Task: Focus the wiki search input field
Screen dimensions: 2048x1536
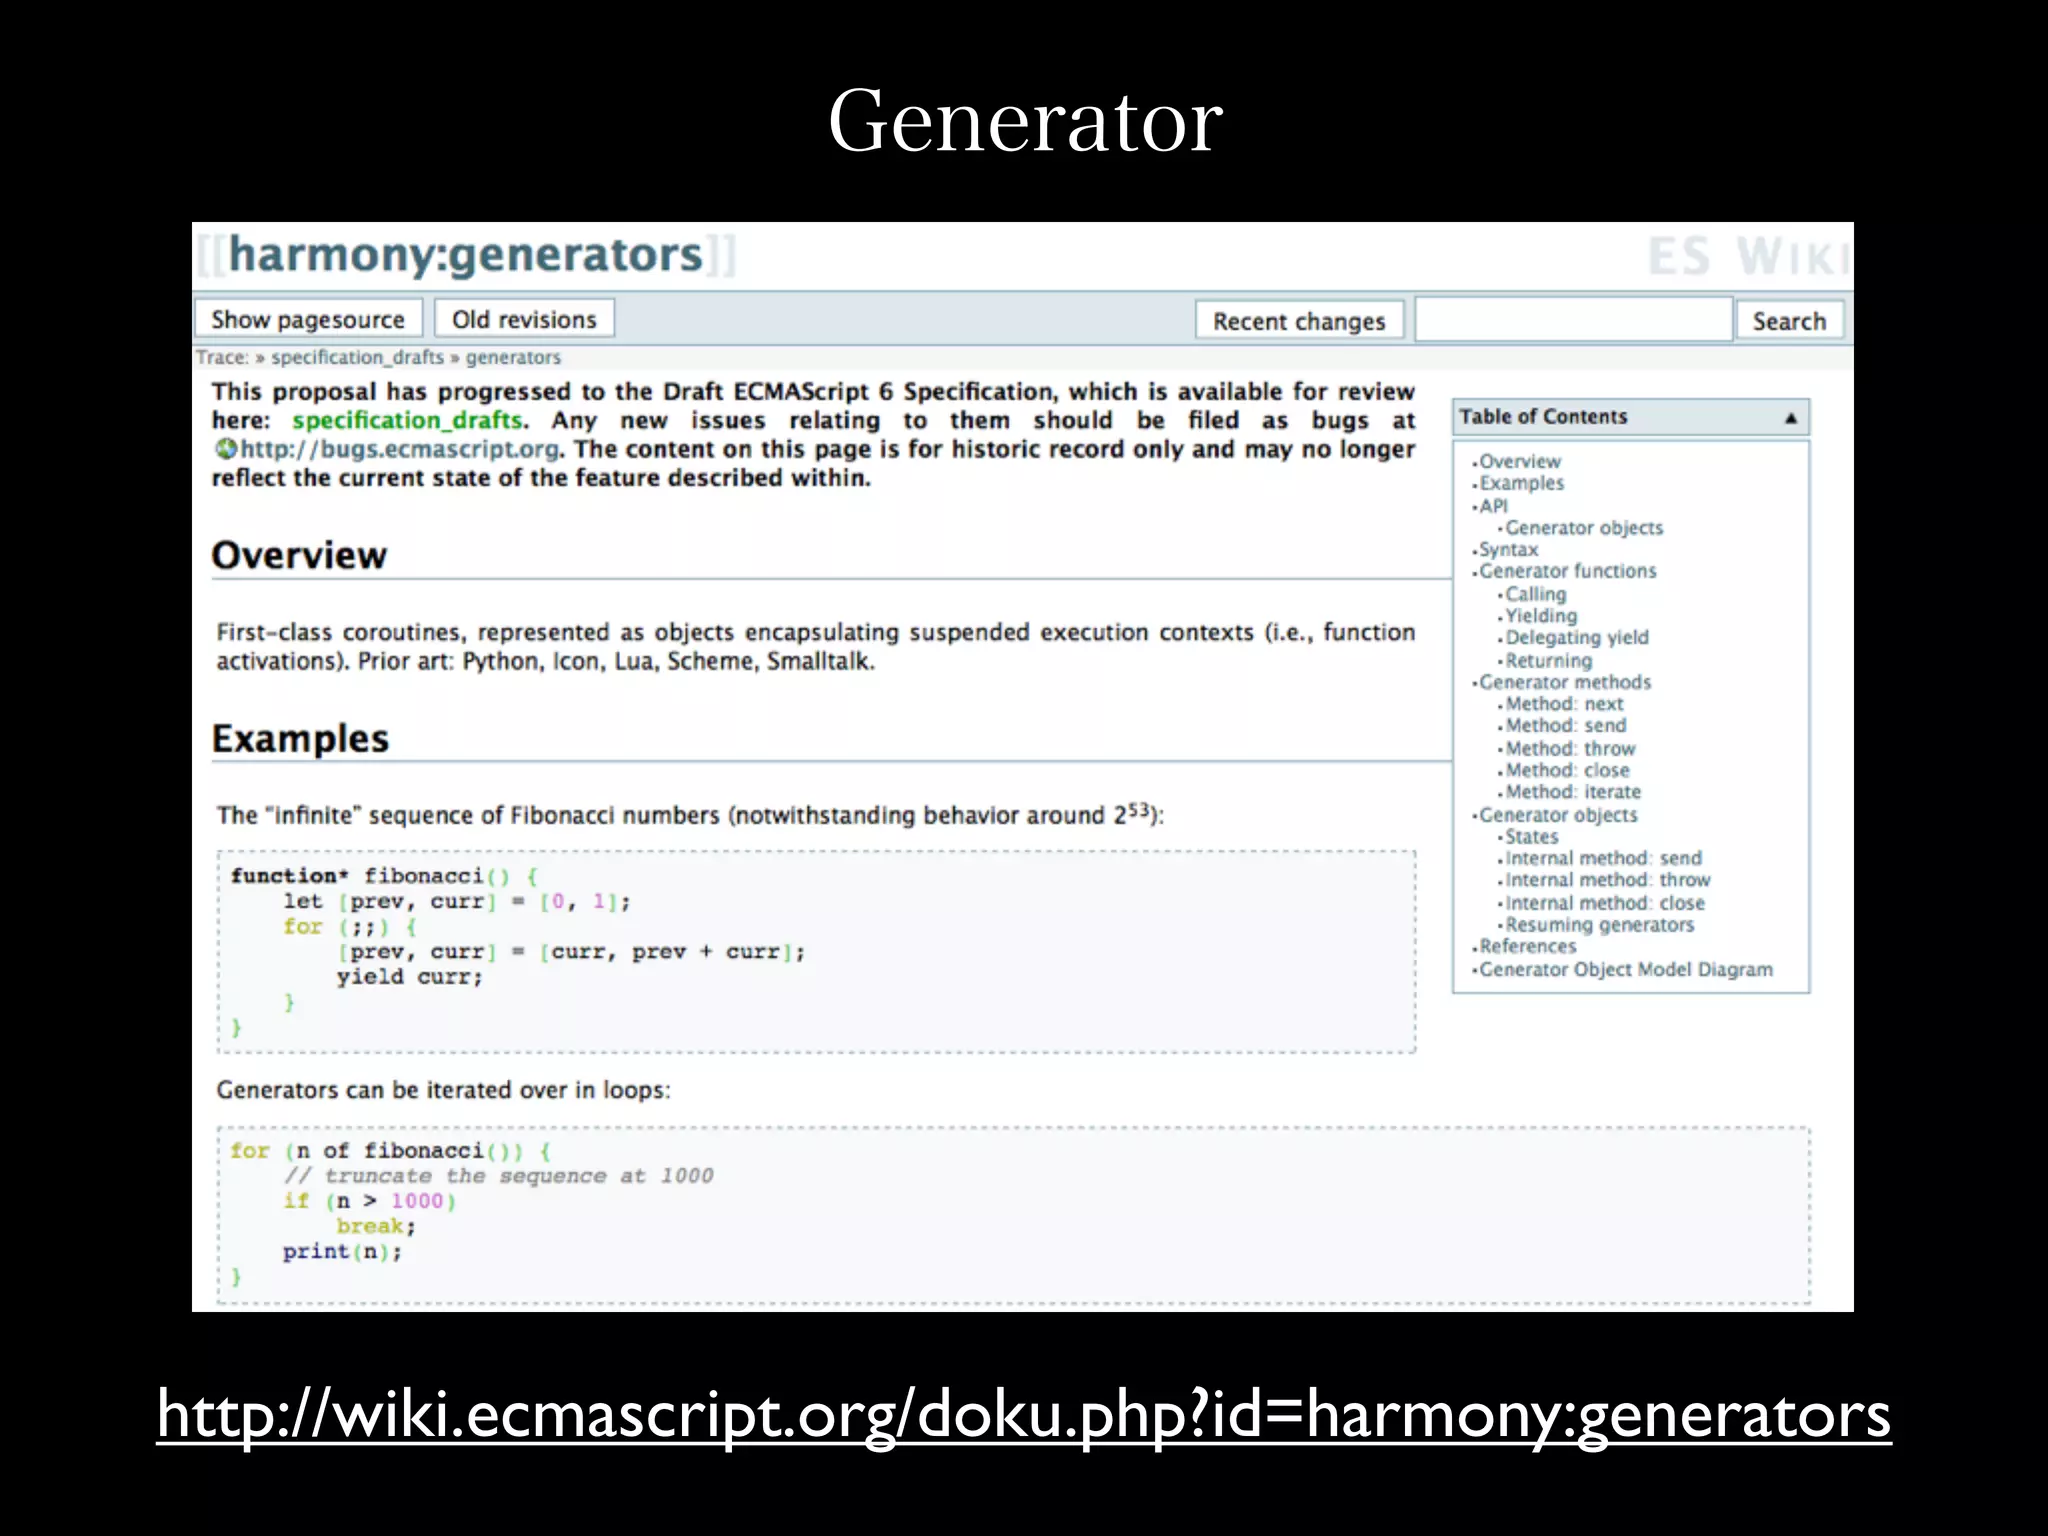Action: 1574,320
